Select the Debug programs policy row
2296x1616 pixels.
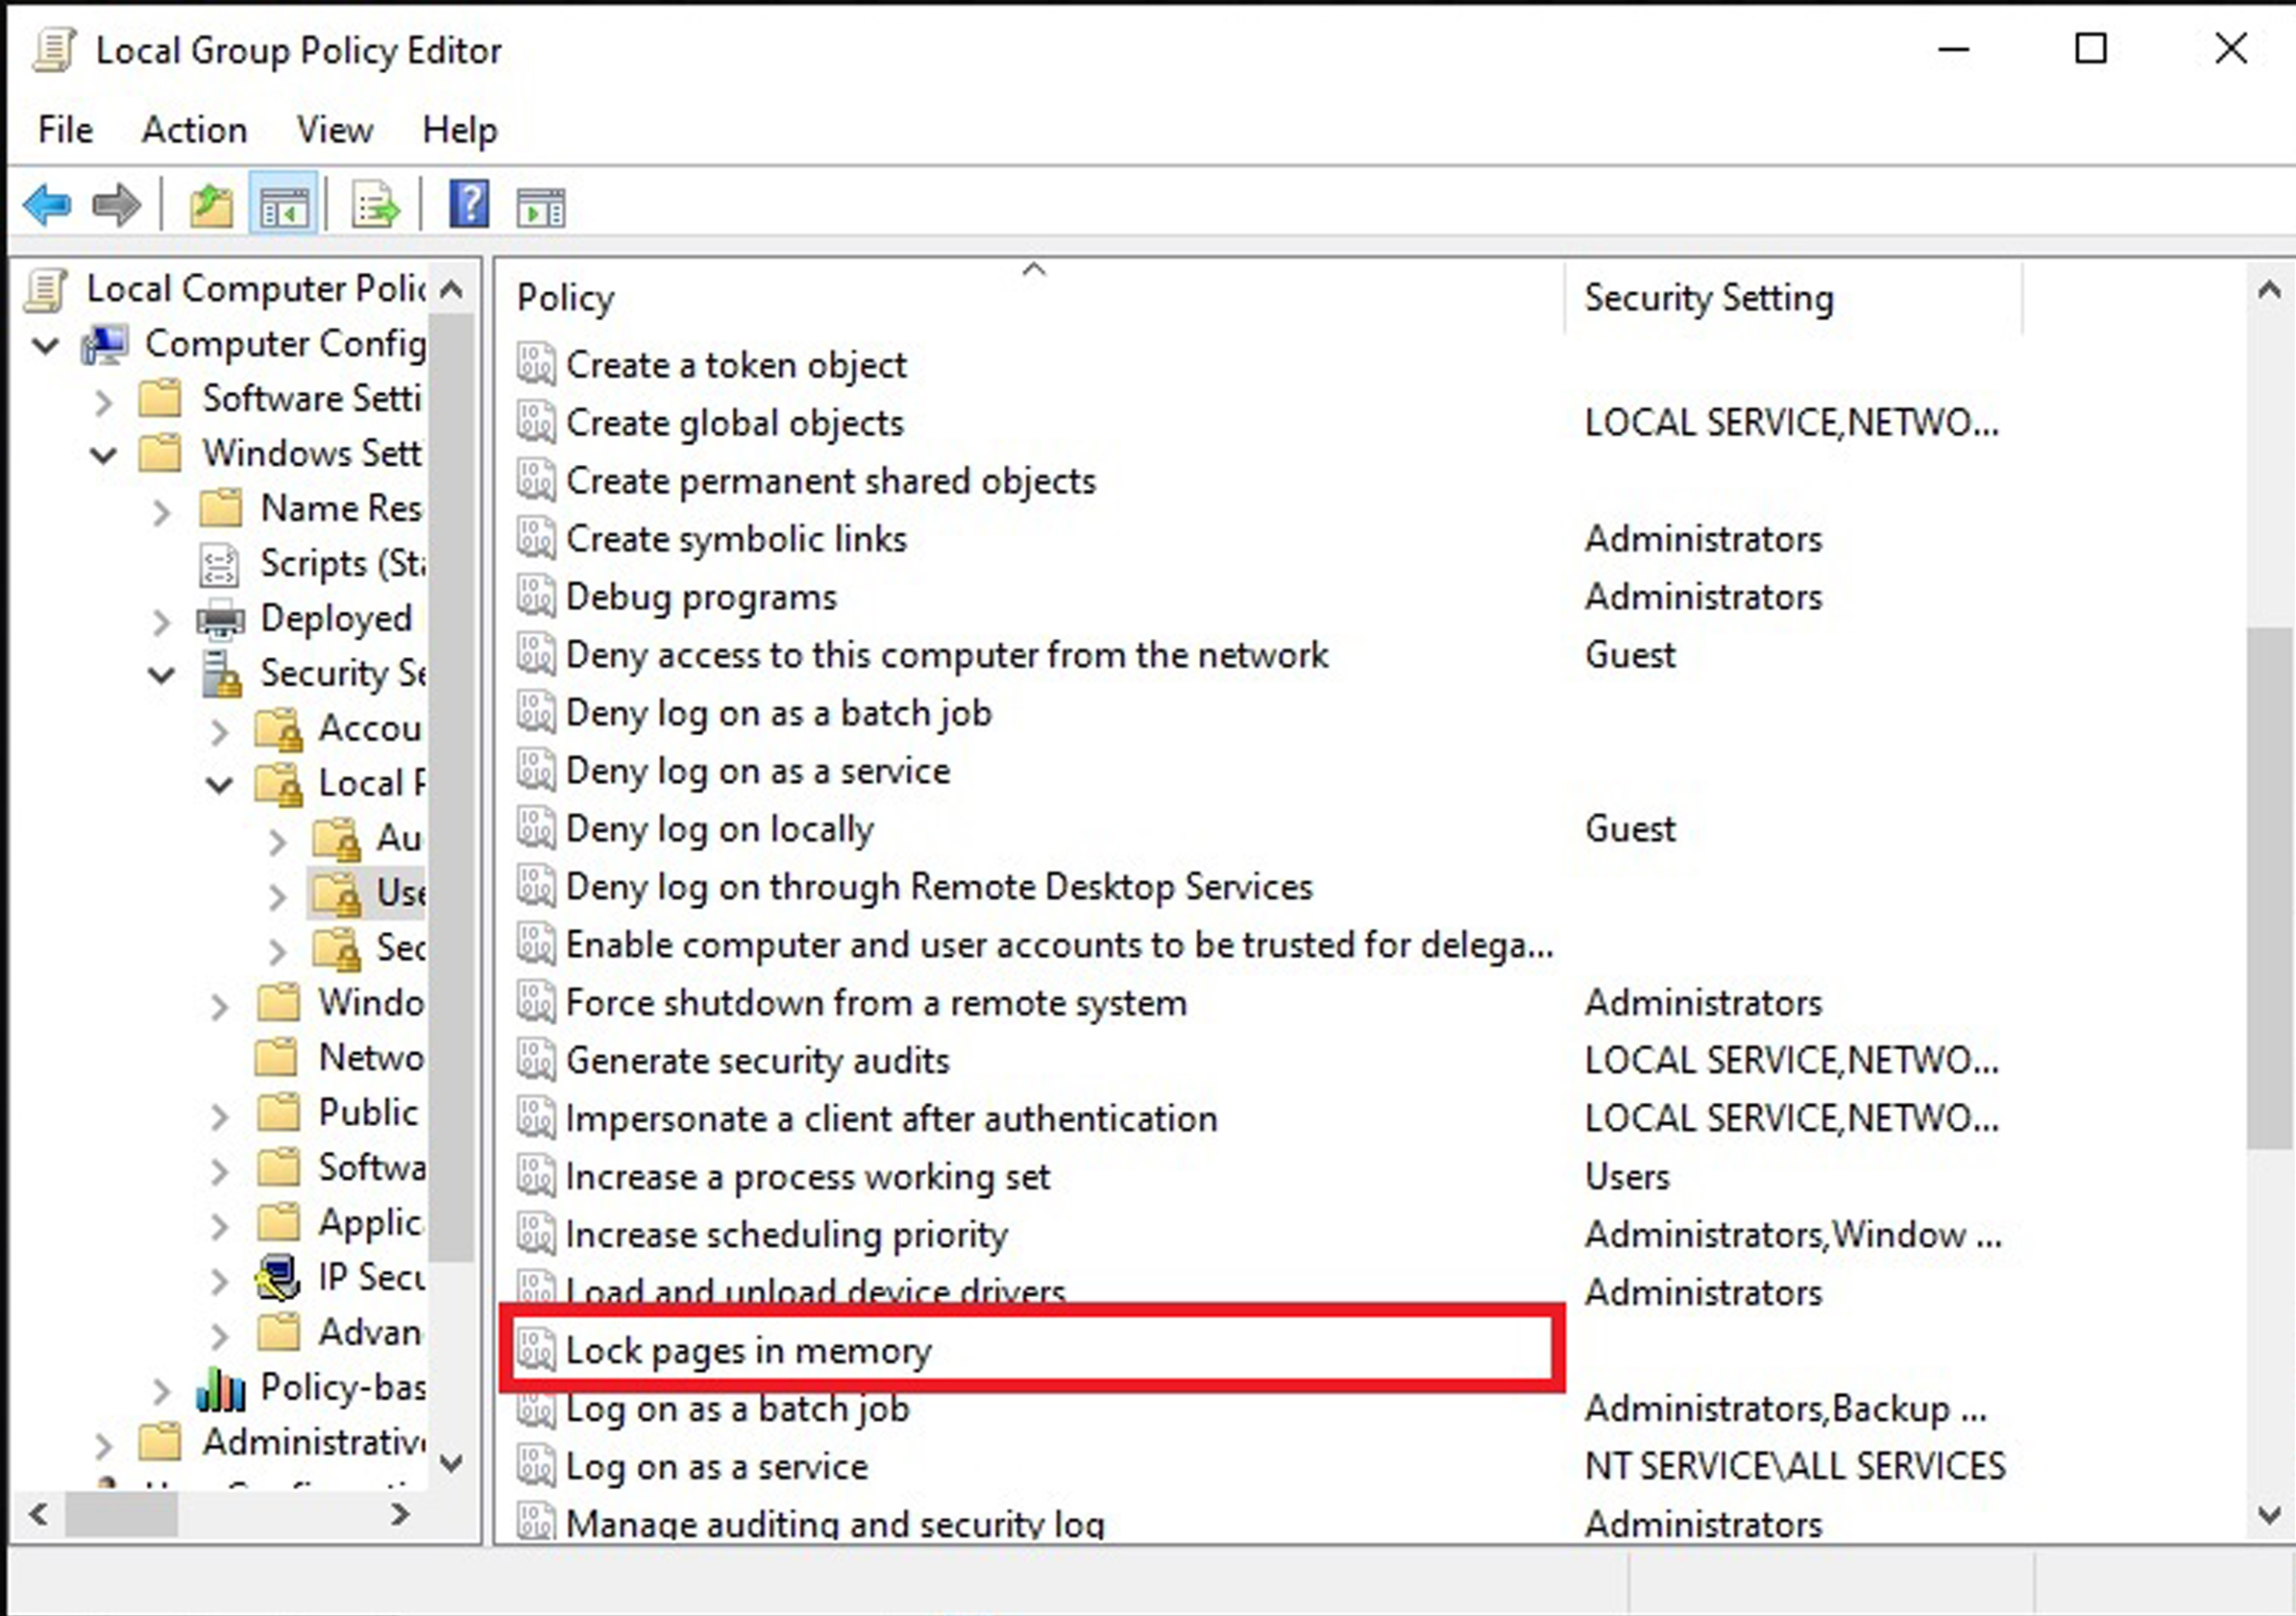[x=701, y=598]
